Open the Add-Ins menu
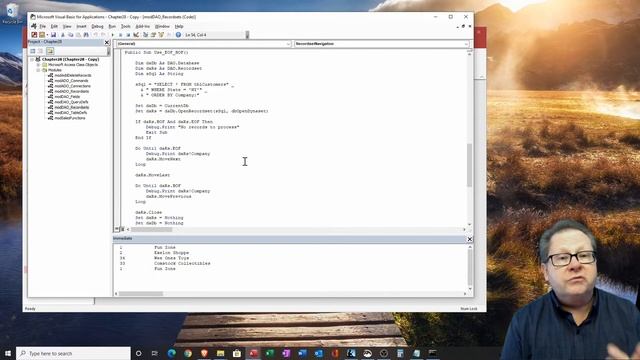The width and height of the screenshot is (640, 360). [142, 27]
